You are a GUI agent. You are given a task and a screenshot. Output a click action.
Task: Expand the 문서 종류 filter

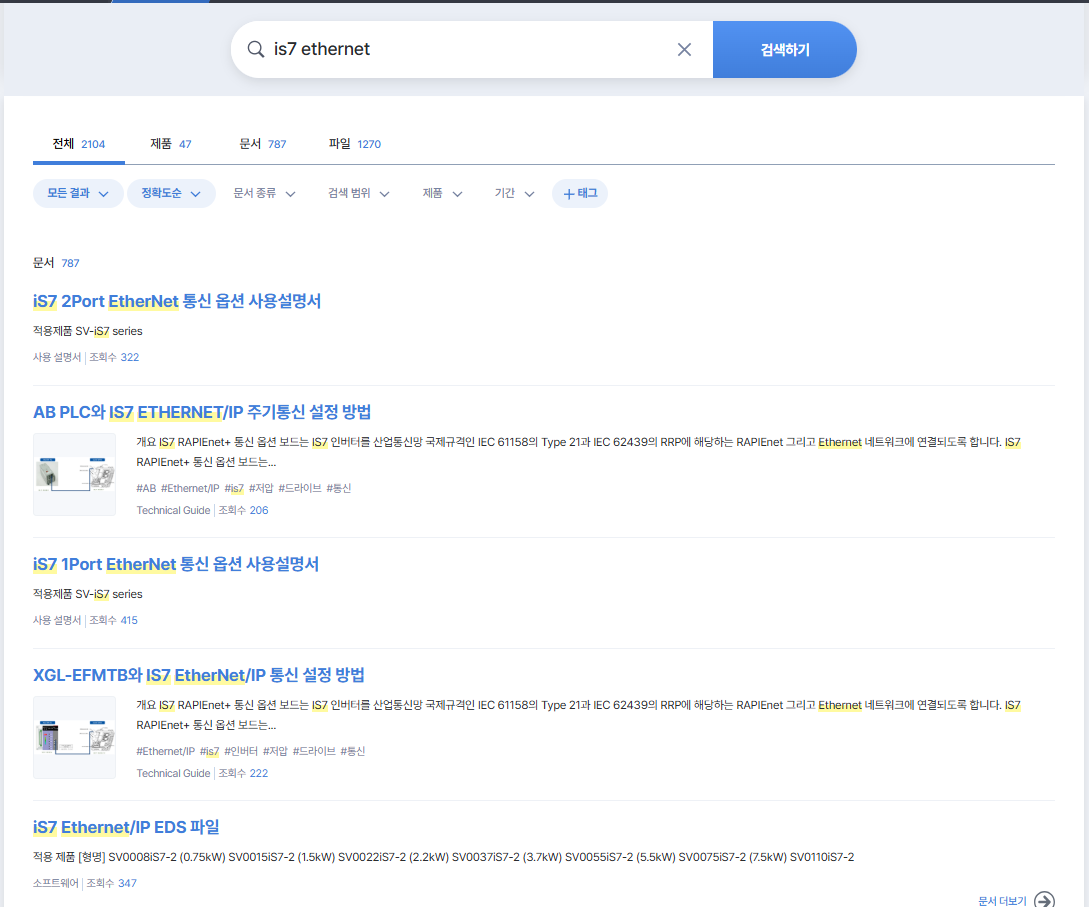pos(263,194)
